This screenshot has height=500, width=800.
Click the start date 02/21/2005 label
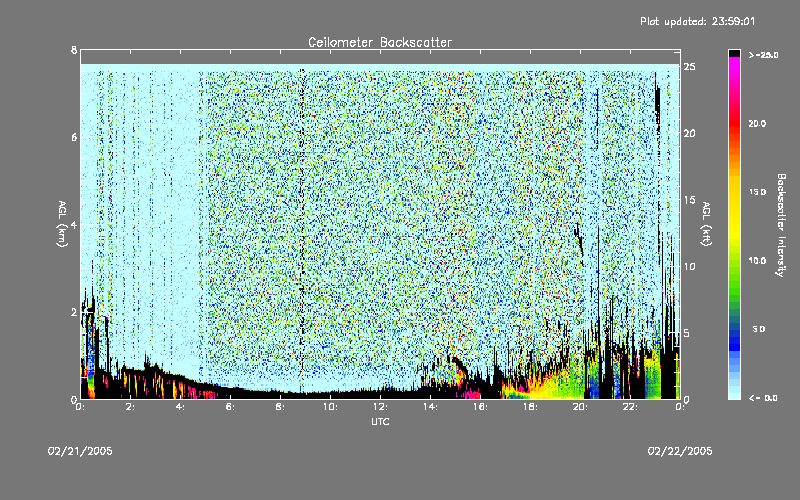80,451
